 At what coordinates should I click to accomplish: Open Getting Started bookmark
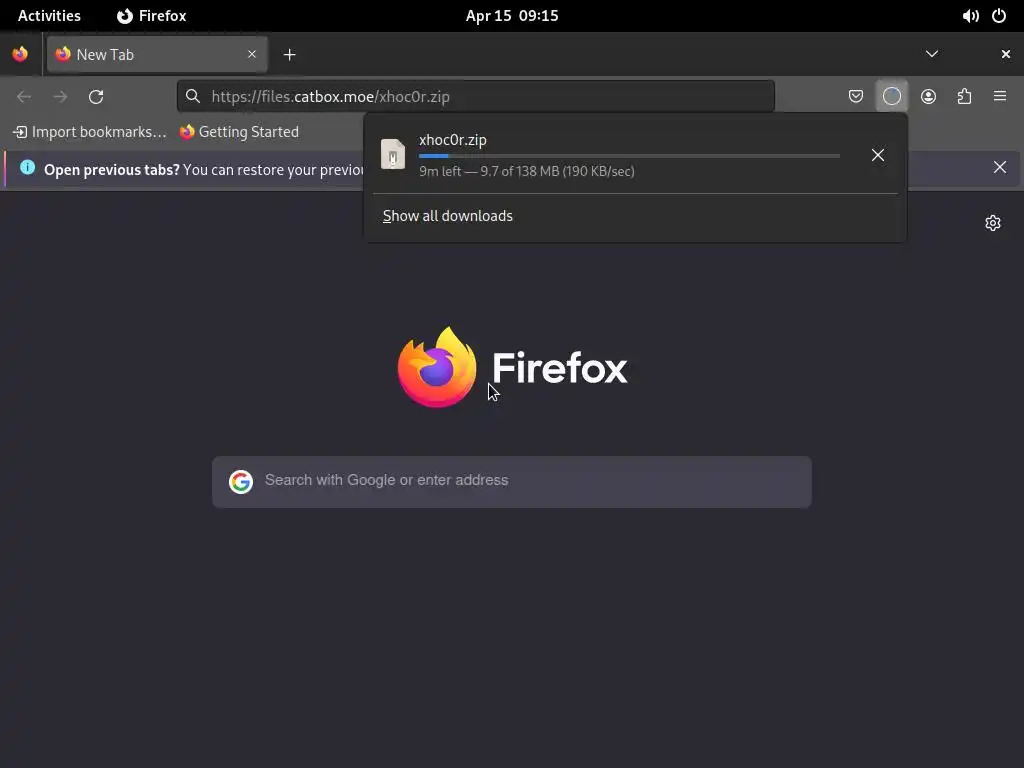(239, 132)
